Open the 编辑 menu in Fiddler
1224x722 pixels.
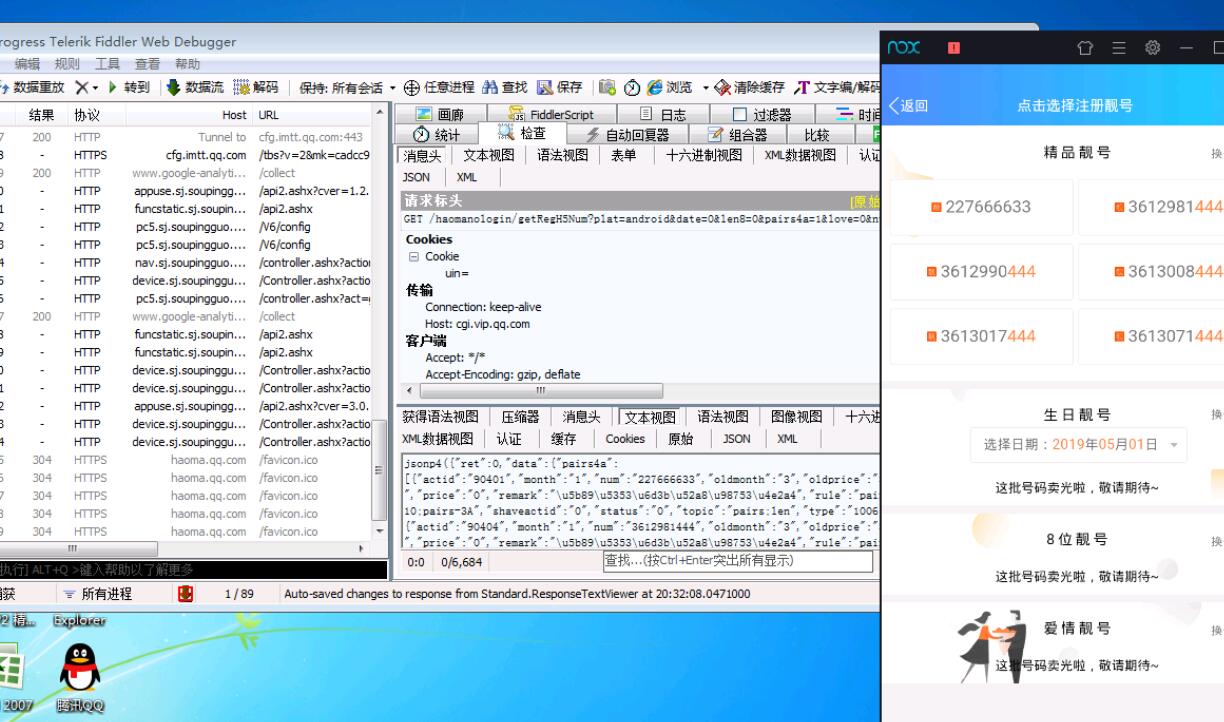[x=27, y=64]
